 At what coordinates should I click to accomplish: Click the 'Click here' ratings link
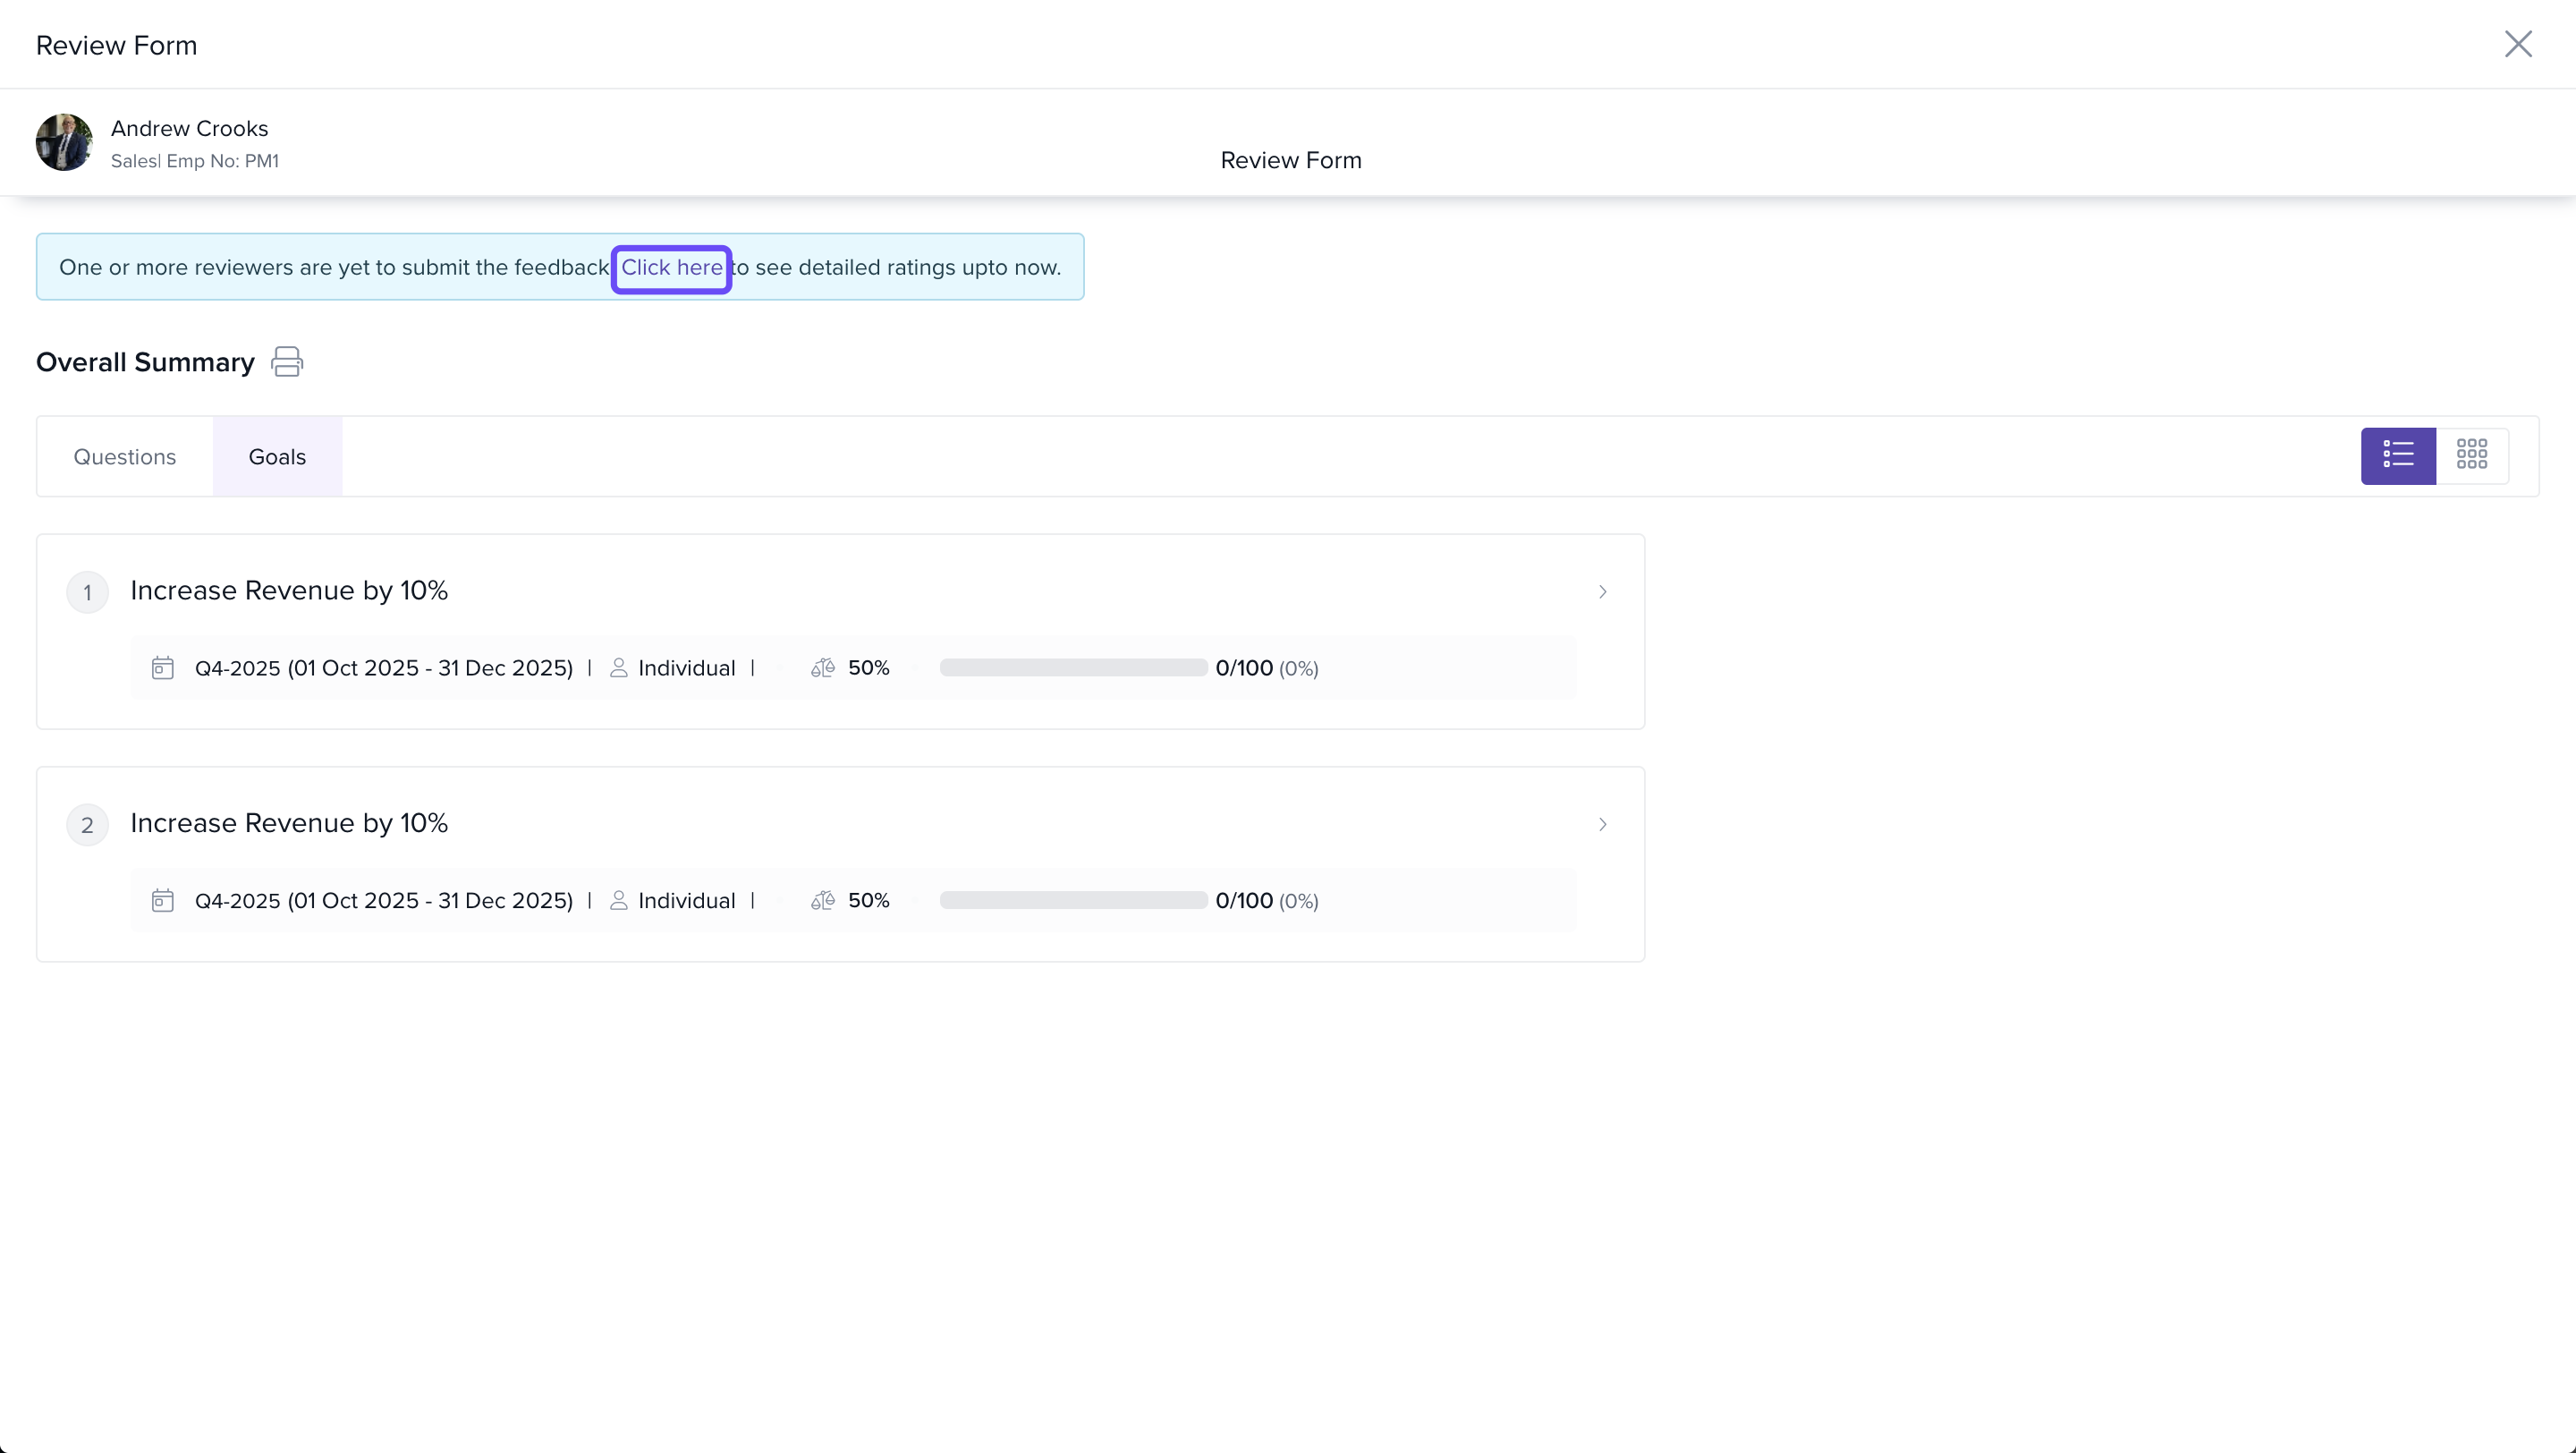click(x=671, y=268)
